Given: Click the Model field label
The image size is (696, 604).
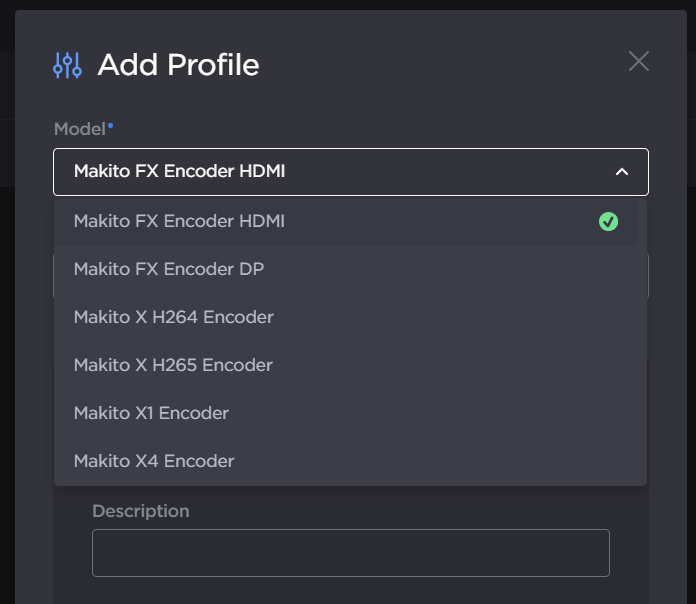Looking at the screenshot, I should (x=80, y=128).
